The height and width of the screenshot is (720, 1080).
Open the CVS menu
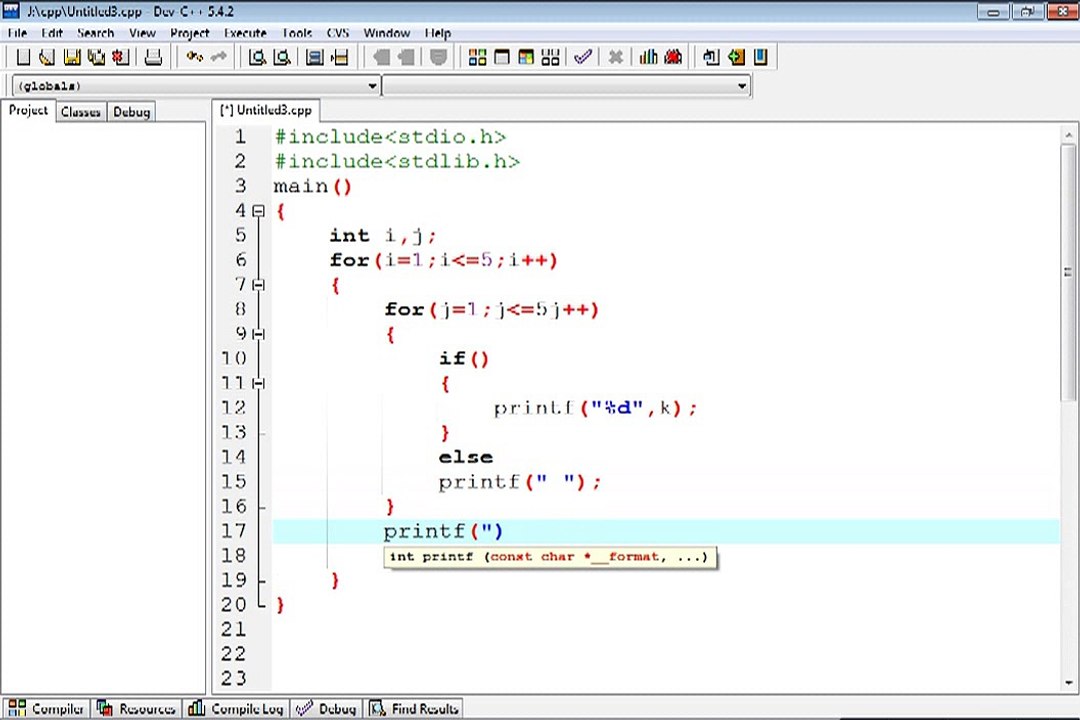(x=338, y=32)
